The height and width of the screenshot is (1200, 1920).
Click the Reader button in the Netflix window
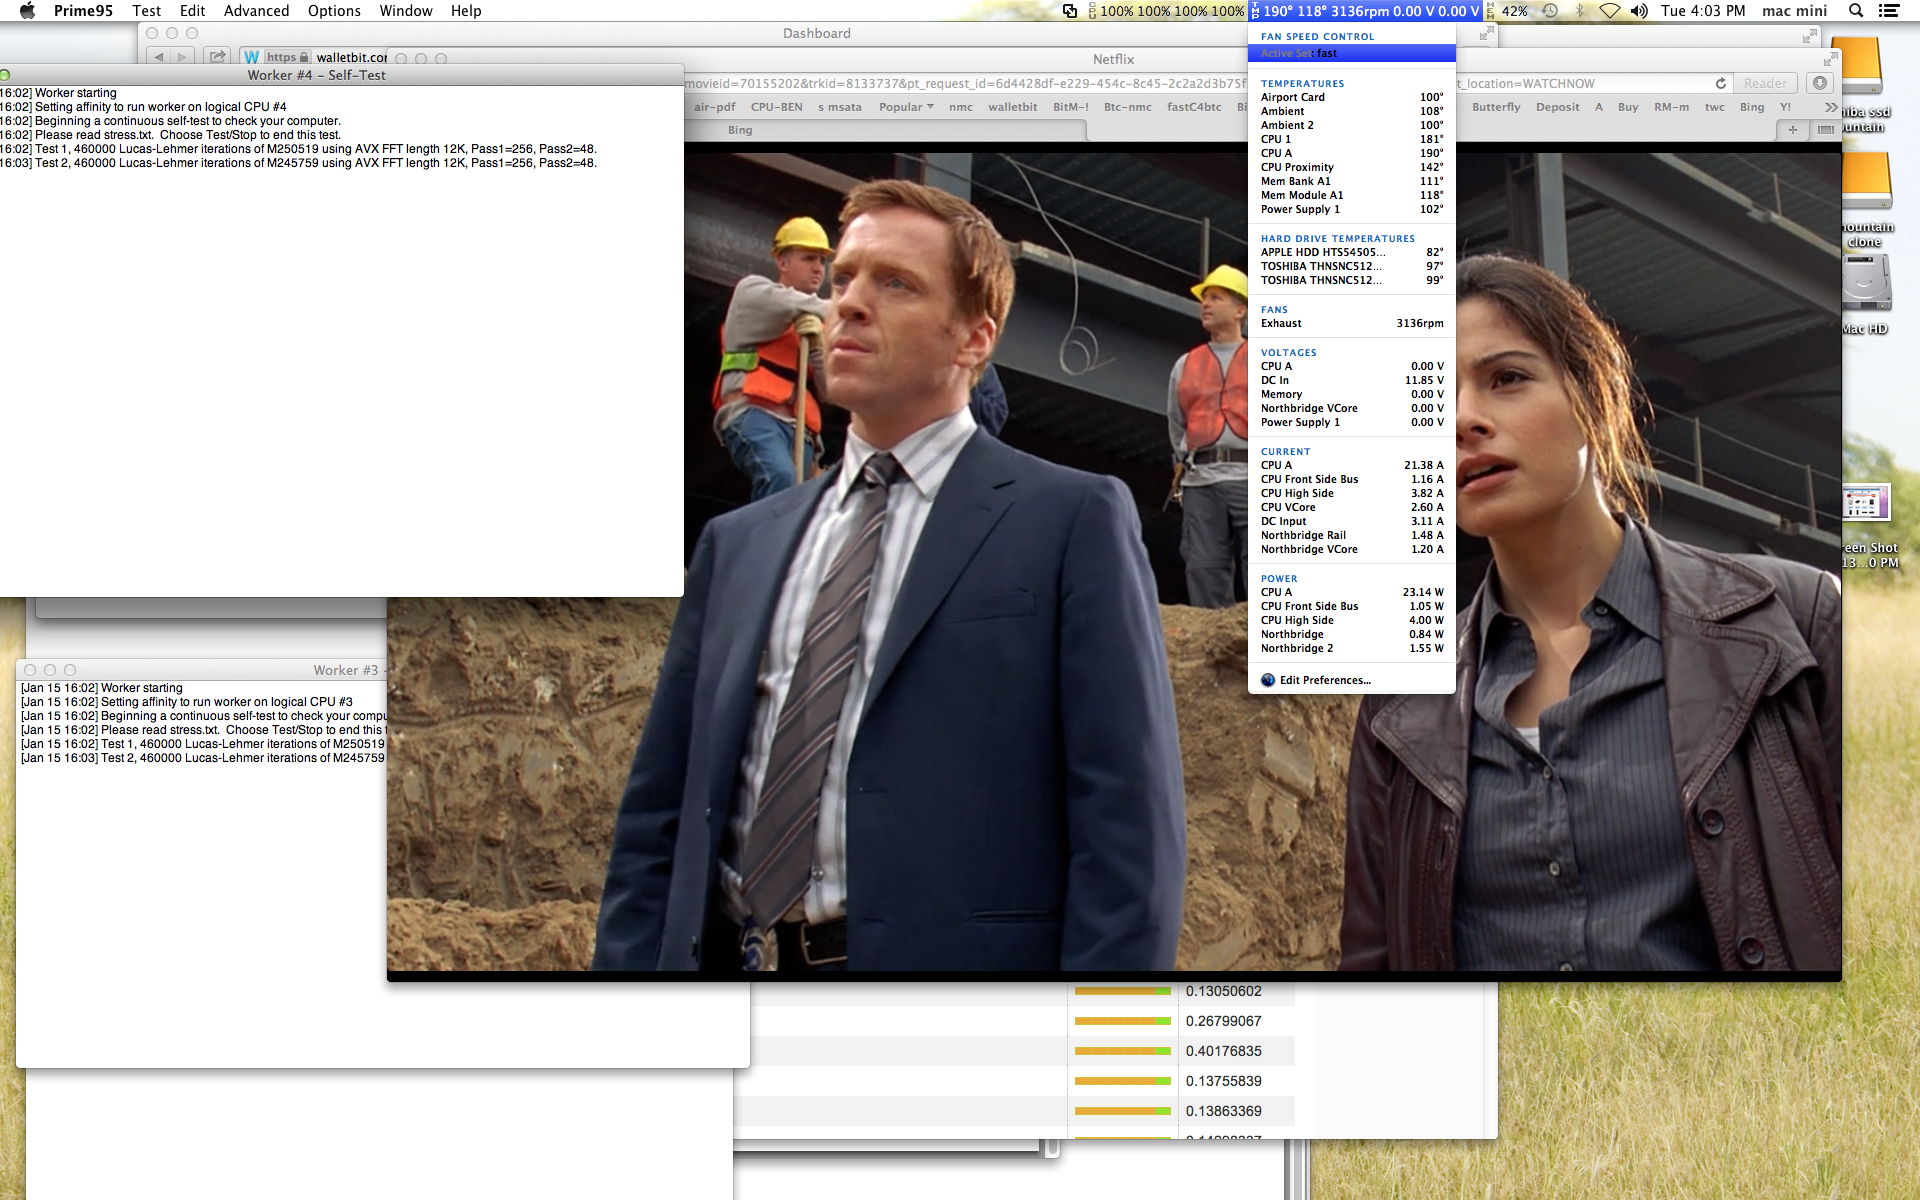1765,83
